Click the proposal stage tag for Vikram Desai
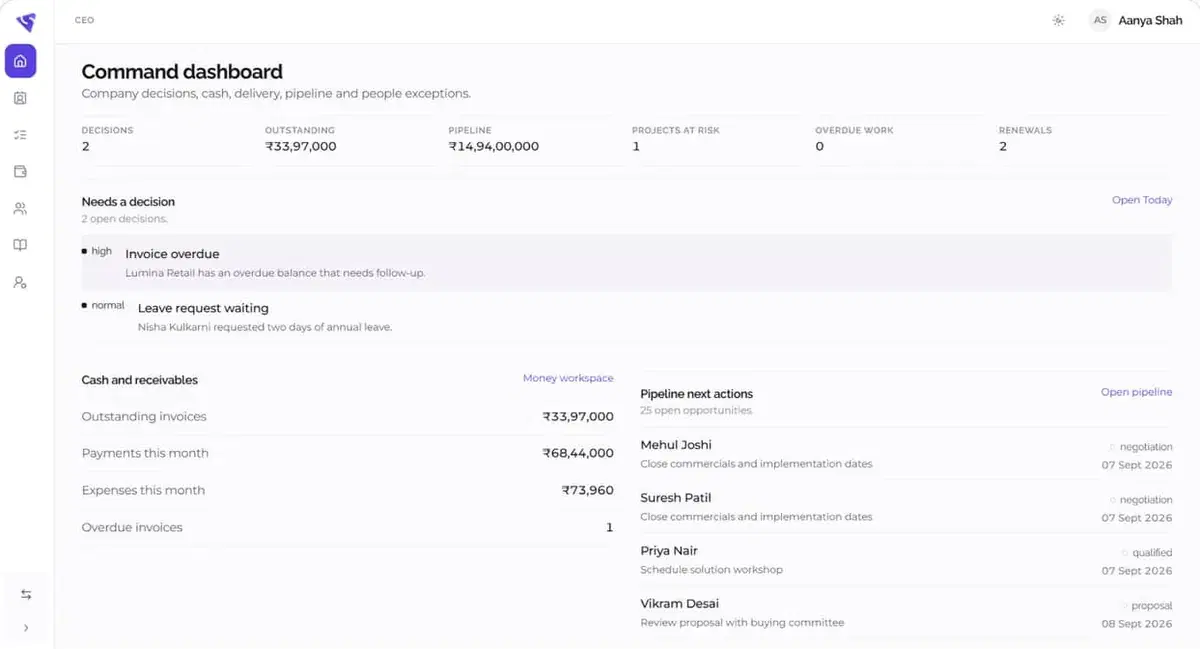Screen dimensions: 1200x649 1152,605
